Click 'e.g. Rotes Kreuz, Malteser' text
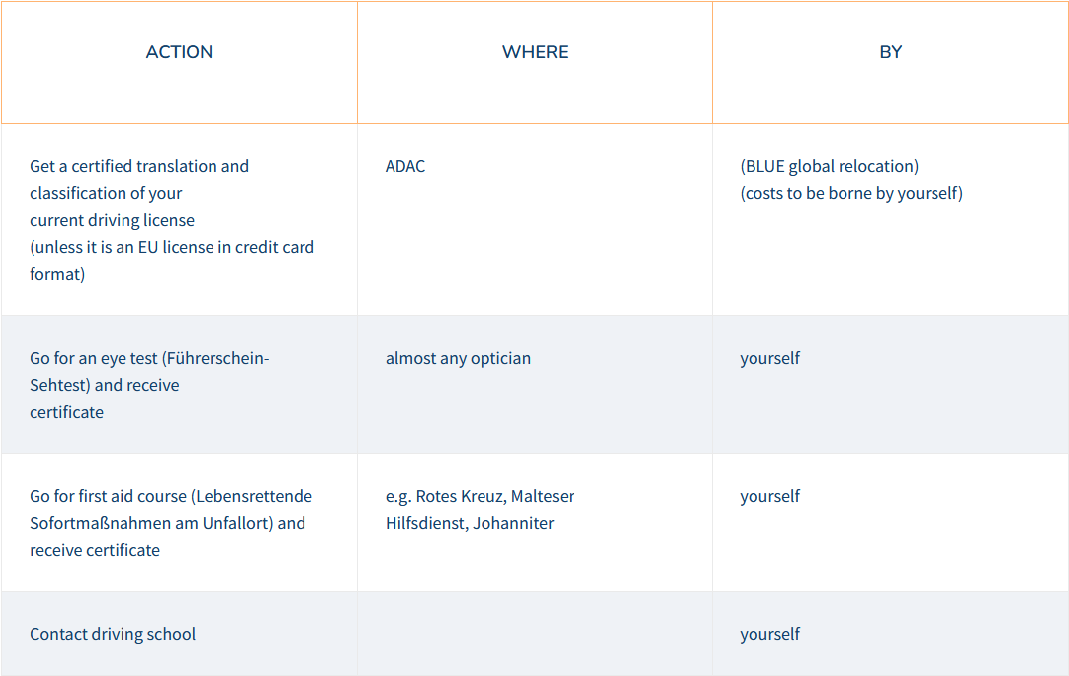1069x676 pixels. point(480,496)
